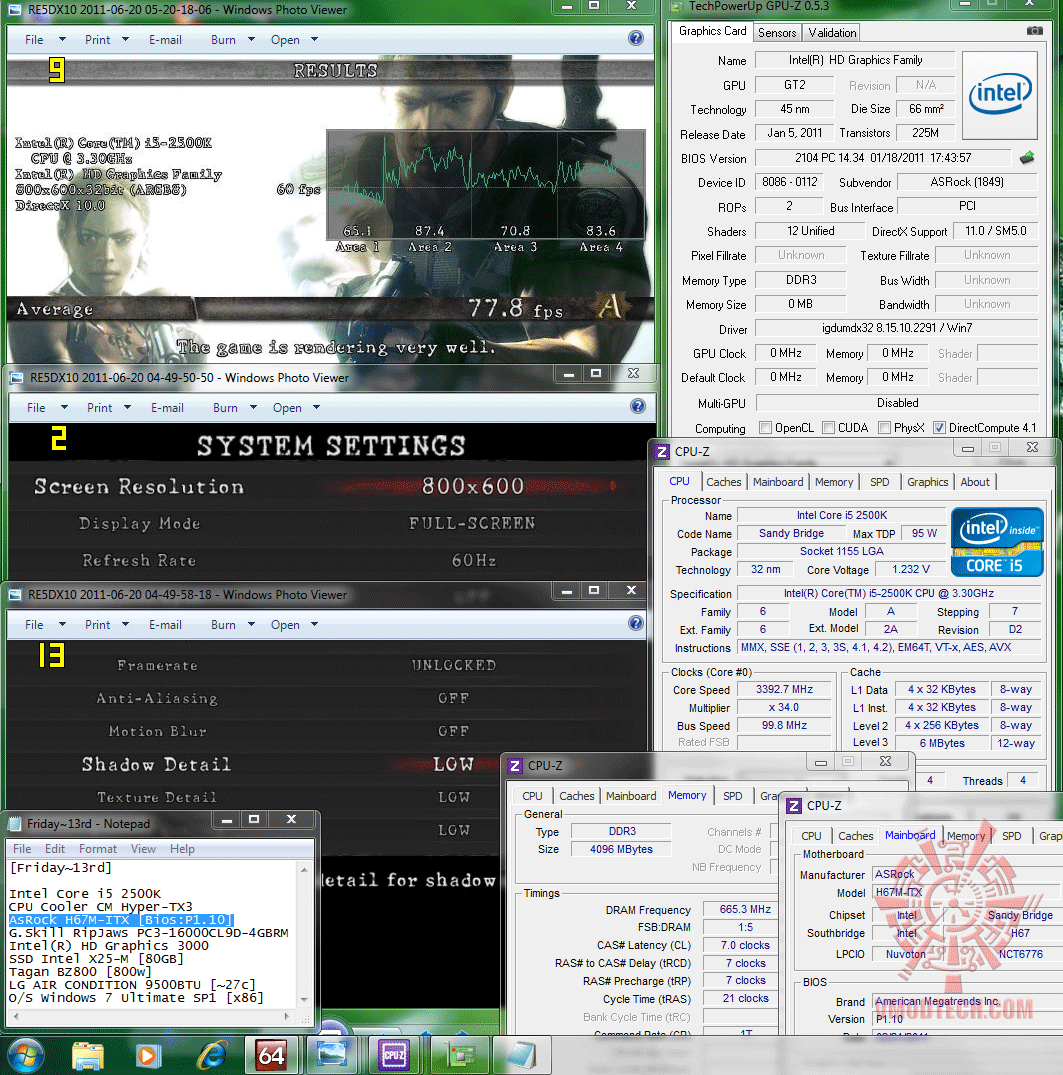Open Edit menu in Notepad
Viewport: 1063px width, 1075px height.
[x=55, y=849]
